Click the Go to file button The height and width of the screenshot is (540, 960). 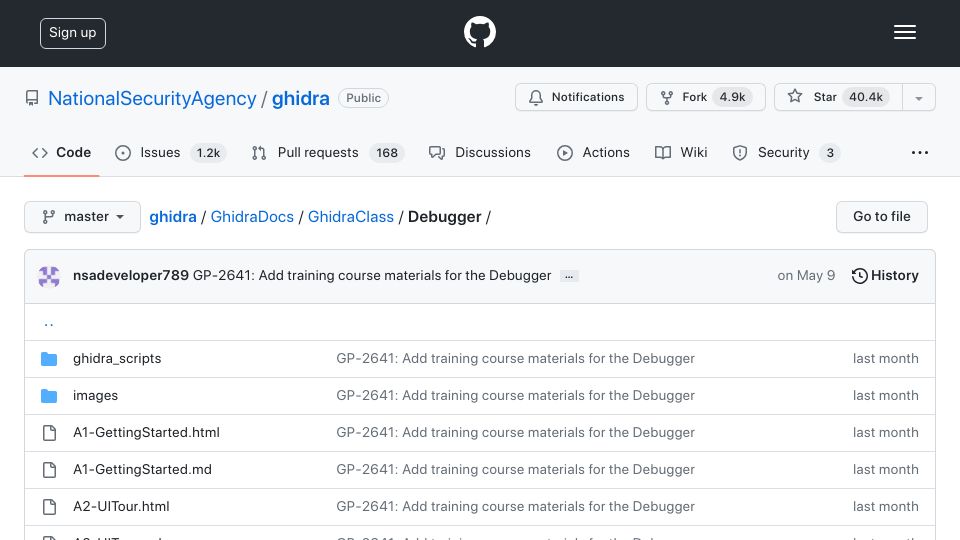[x=882, y=217]
